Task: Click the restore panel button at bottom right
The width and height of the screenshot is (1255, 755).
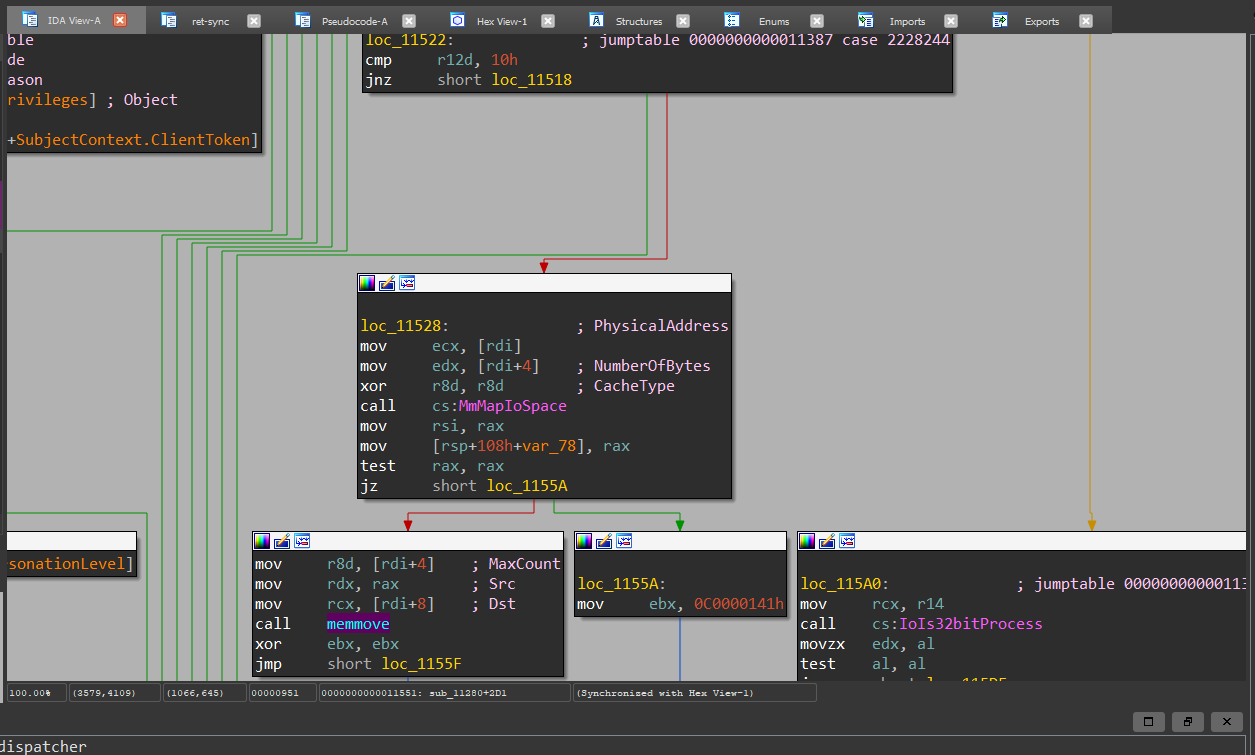Action: coord(1187,721)
